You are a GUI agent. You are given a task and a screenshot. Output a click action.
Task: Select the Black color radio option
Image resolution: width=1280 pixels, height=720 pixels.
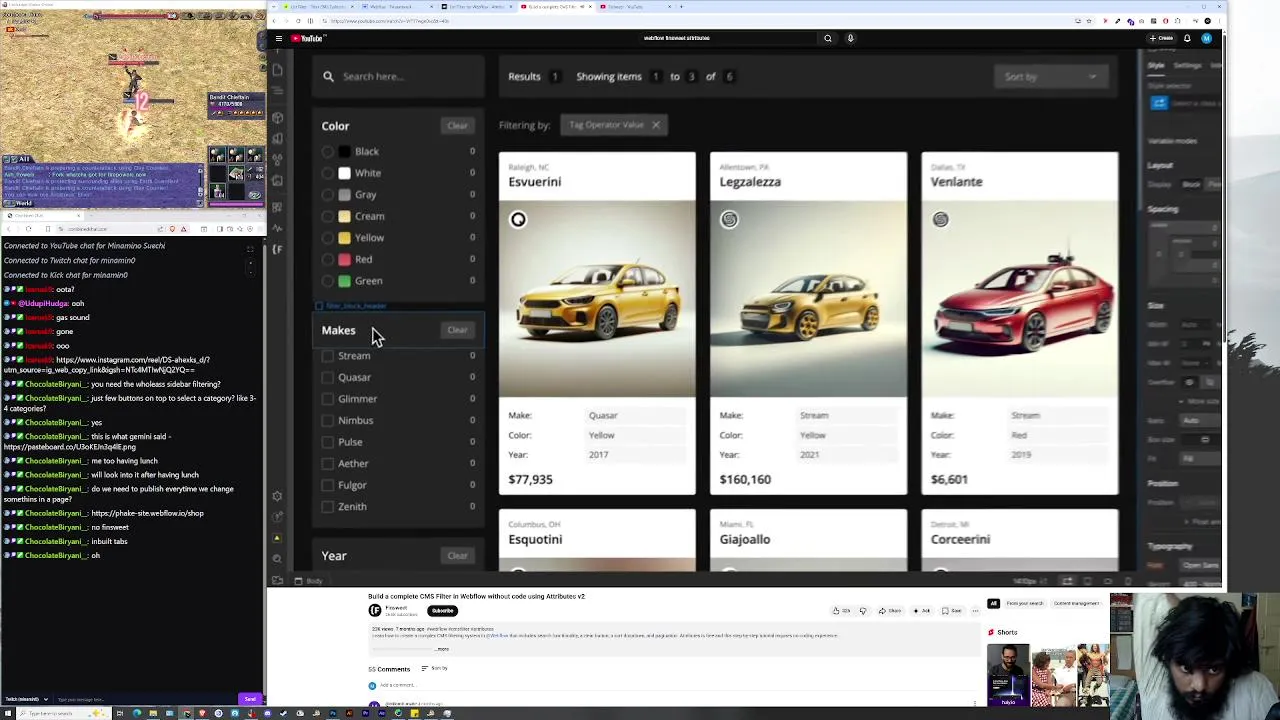(x=328, y=152)
